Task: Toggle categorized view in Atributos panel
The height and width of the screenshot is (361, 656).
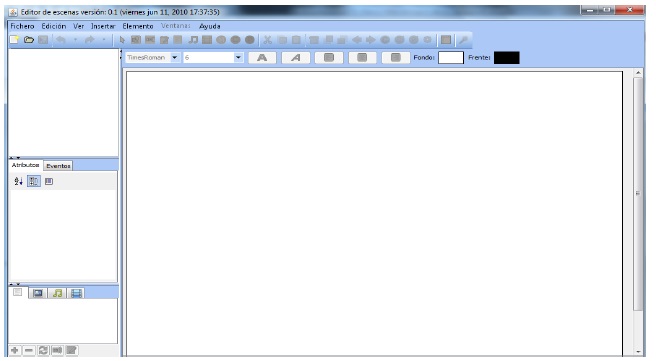Action: pyautogui.click(x=33, y=181)
